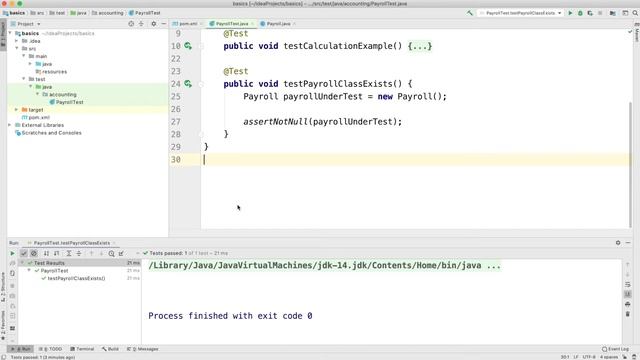Run with coverage from the top toolbar

(x=590, y=13)
